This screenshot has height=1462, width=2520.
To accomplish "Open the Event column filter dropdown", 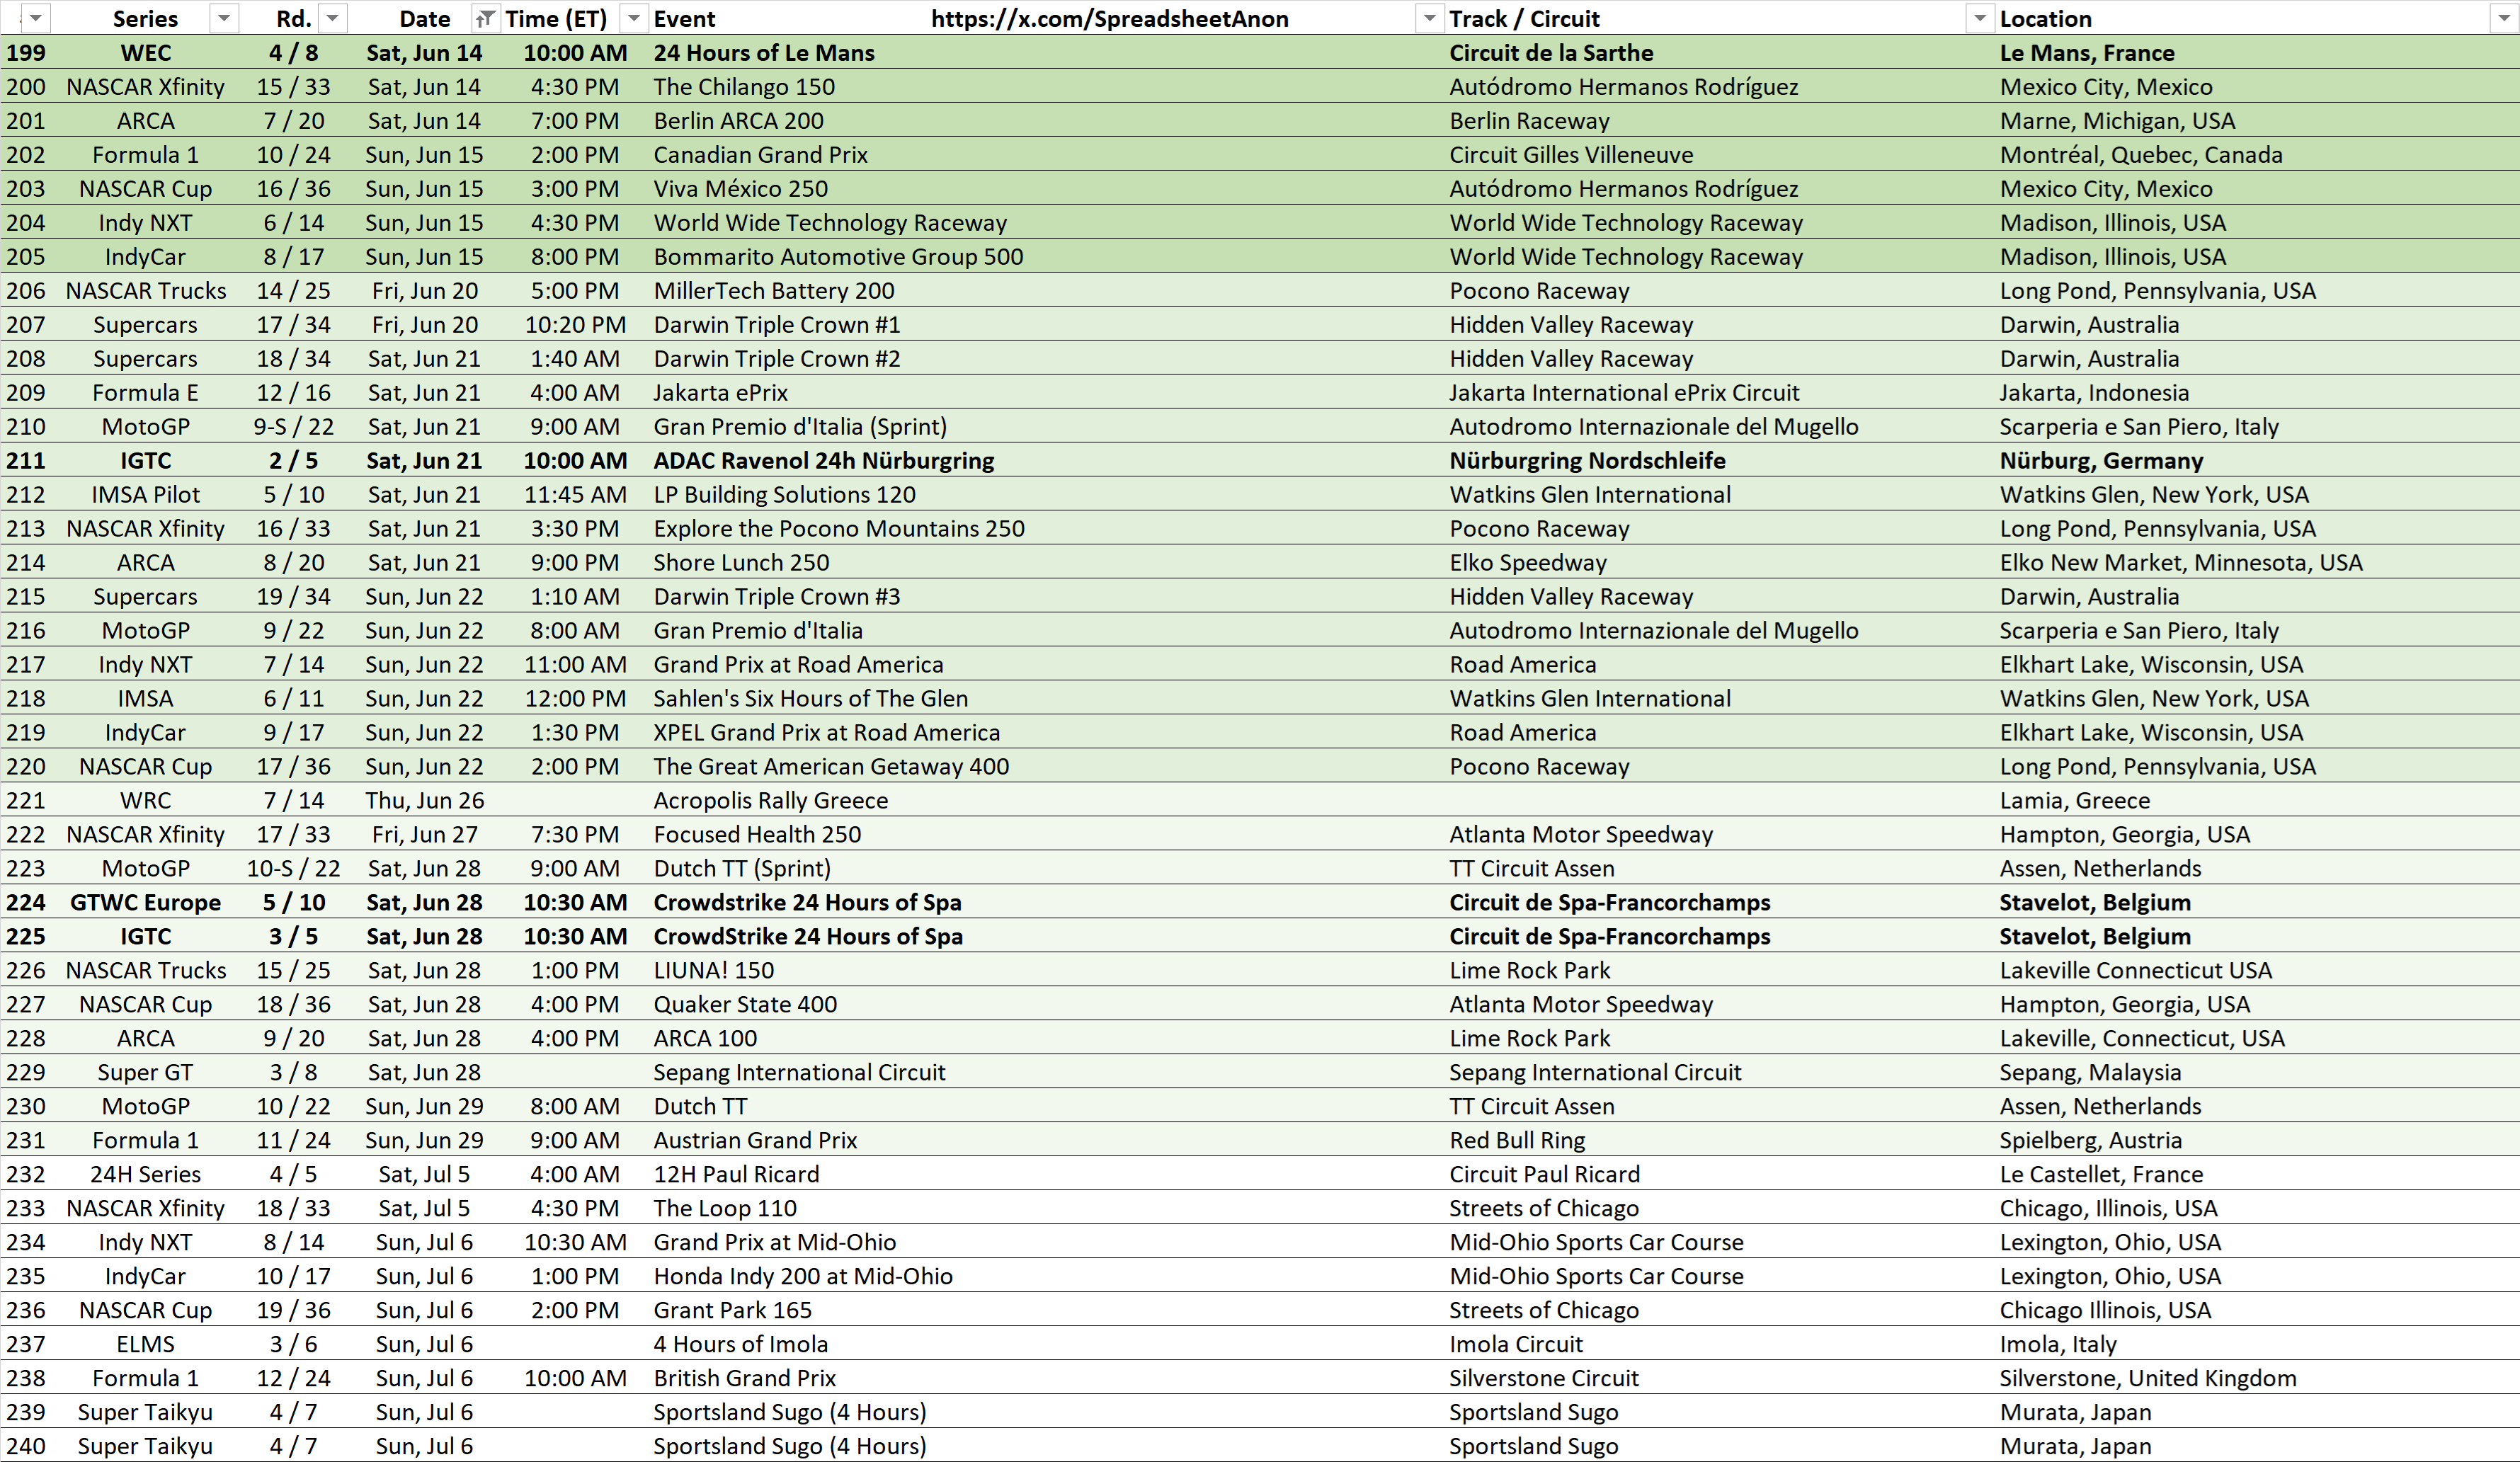I will [x=1430, y=18].
